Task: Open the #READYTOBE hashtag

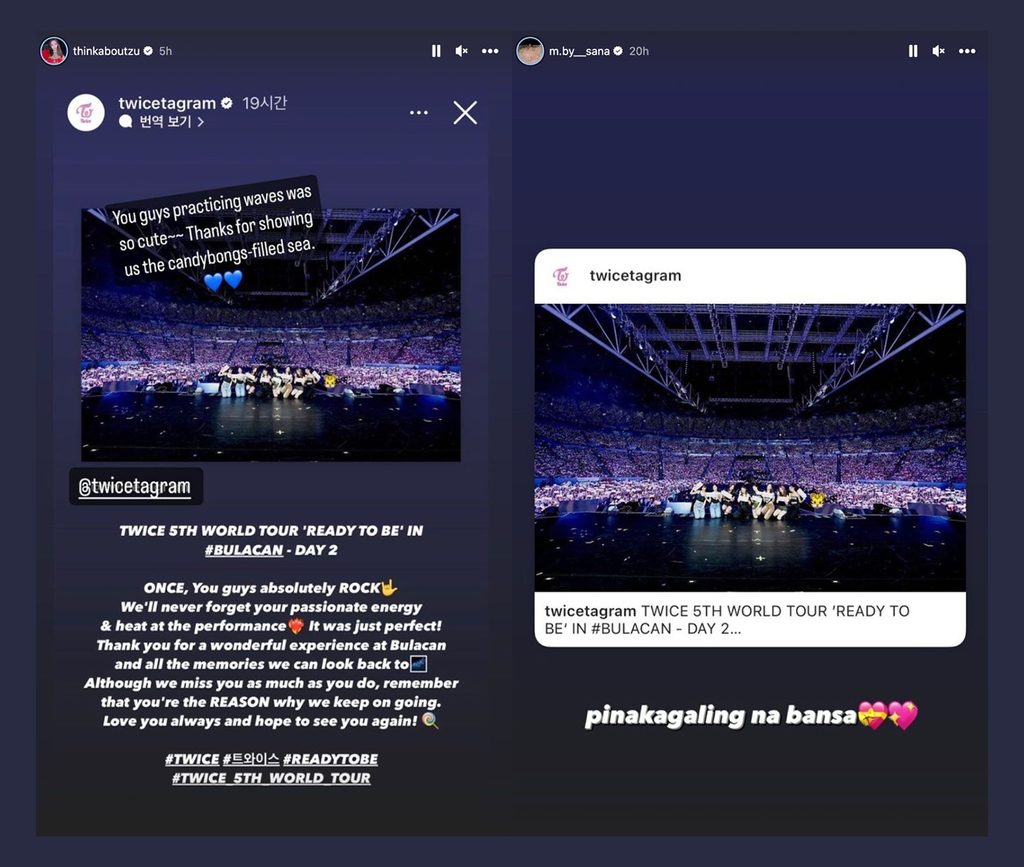Action: [330, 759]
